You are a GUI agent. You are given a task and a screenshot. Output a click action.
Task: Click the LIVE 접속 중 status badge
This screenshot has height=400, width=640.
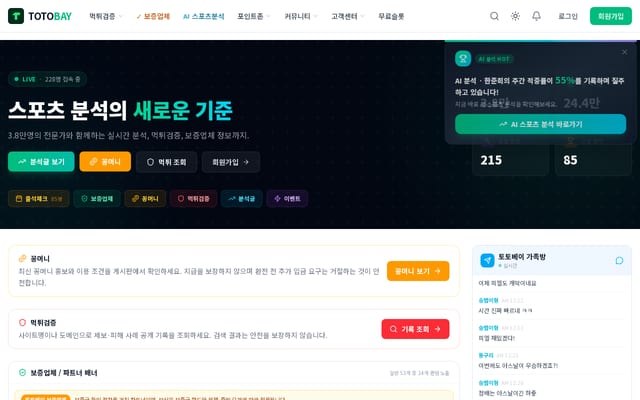47,79
